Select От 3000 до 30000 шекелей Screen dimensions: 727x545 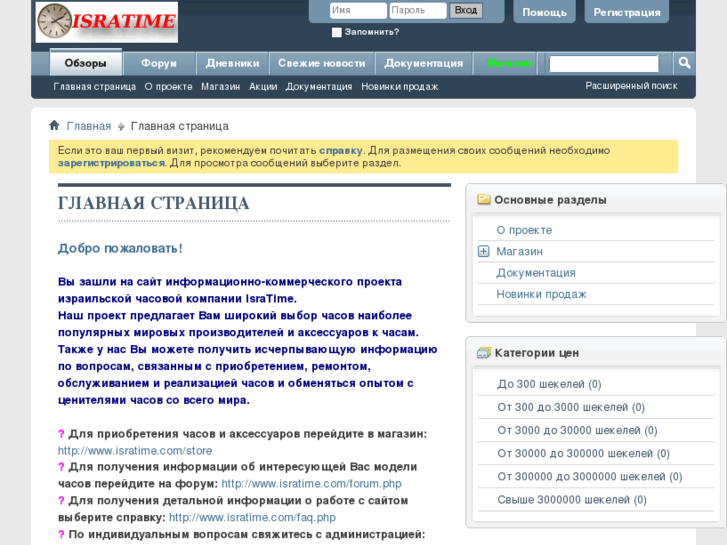[577, 430]
